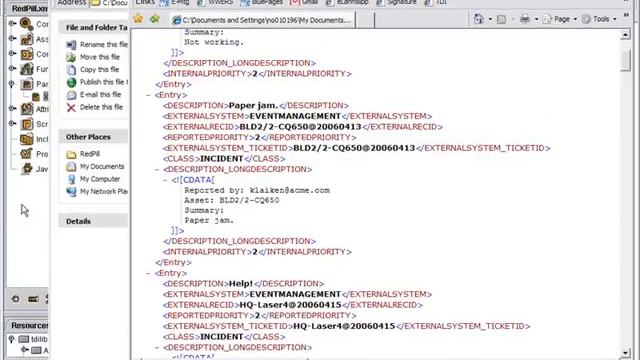Collapse the tdilib node under Resources
The height and width of the screenshot is (360, 640).
click(11, 339)
